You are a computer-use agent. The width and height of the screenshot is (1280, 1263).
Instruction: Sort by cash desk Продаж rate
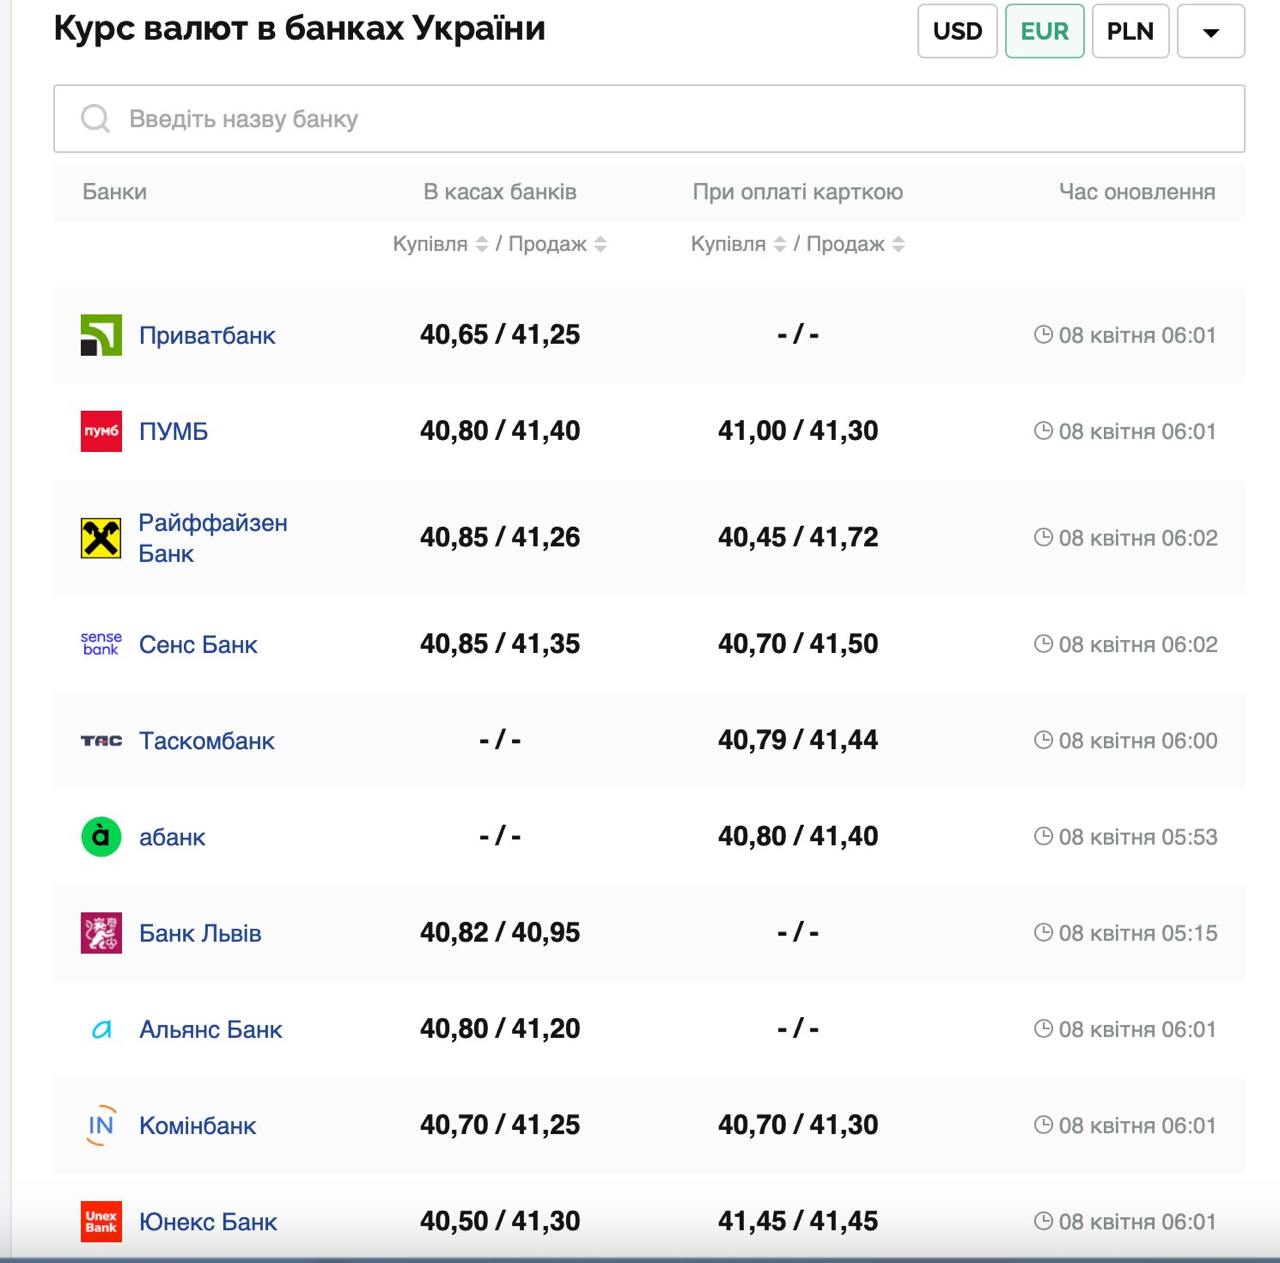[600, 244]
